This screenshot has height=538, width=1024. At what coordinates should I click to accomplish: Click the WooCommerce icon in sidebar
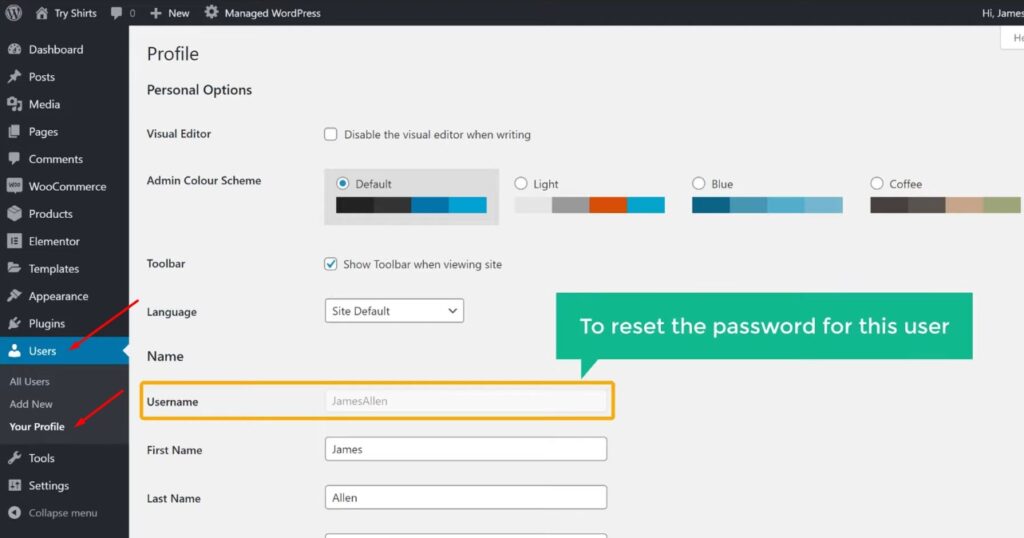(14, 186)
